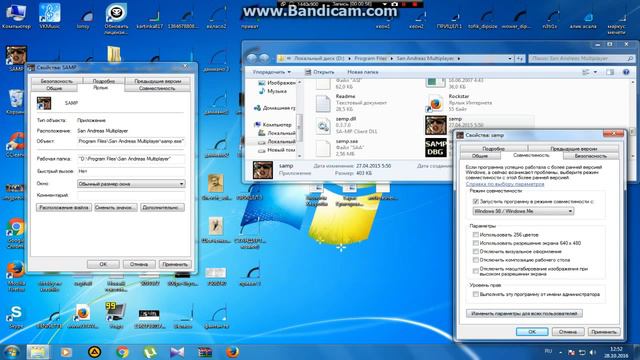Viewport: 640px width, 360px height.
Task: Open Compatibility tab in SAMP shortcut properties
Action: click(157, 88)
